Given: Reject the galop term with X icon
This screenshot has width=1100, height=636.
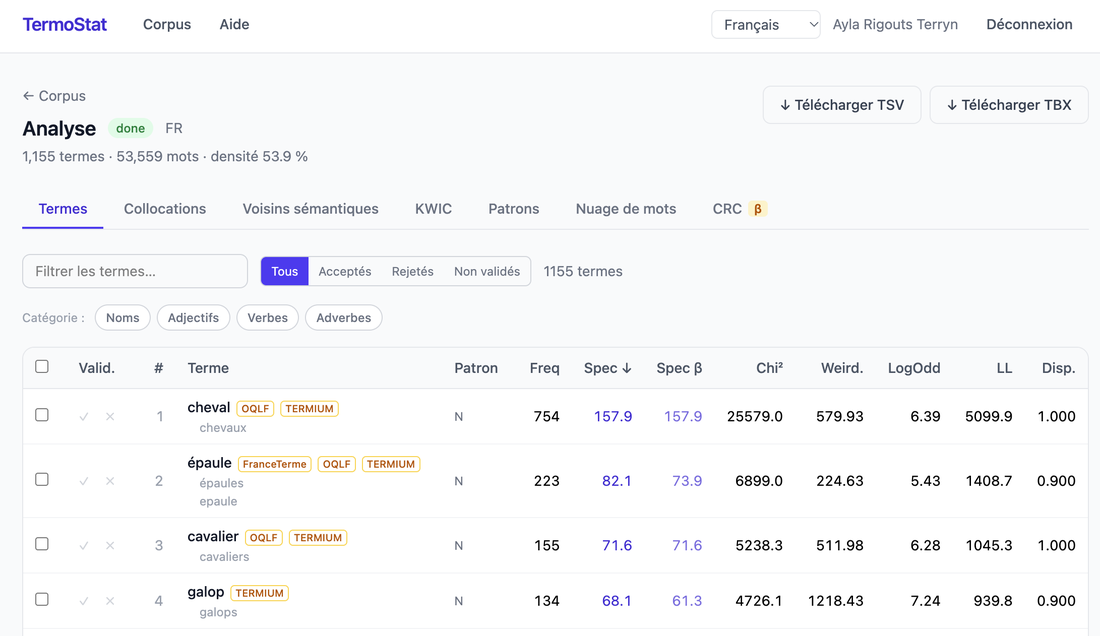Looking at the screenshot, I should click(x=110, y=601).
